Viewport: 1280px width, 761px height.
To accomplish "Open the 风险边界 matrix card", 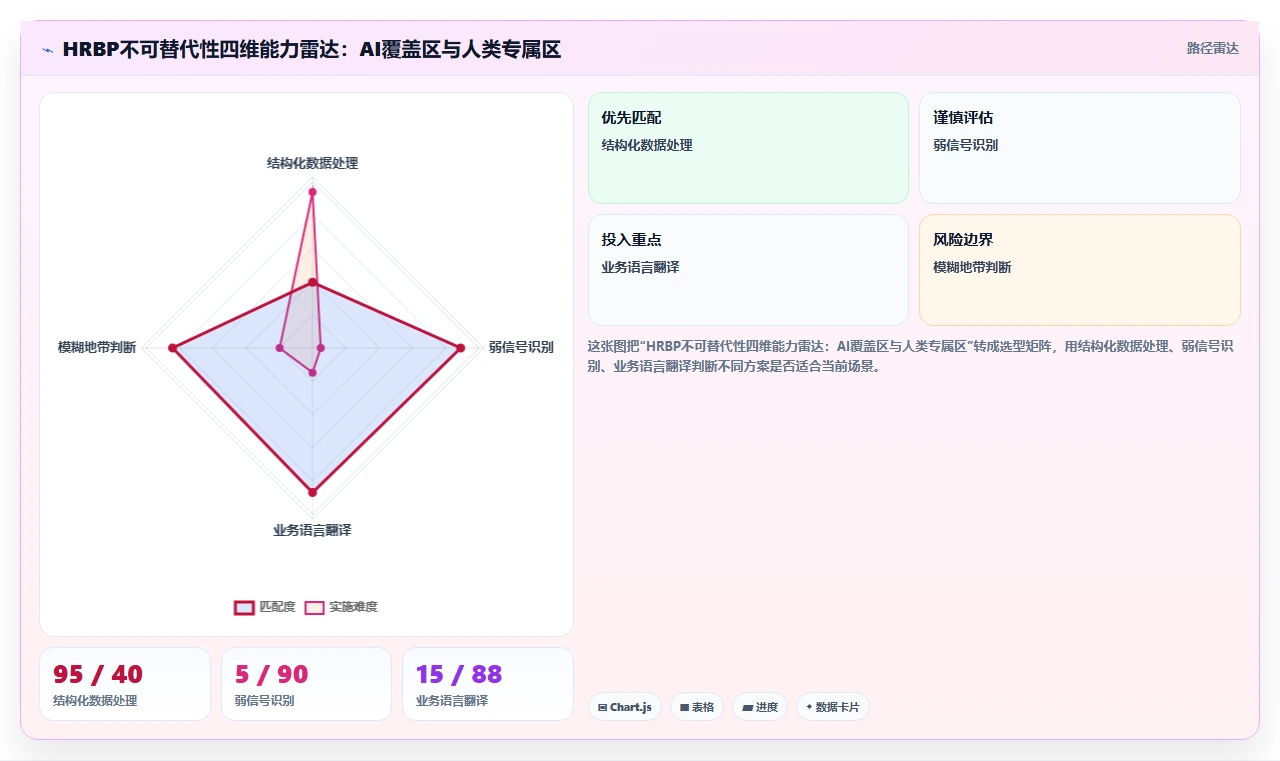I will pos(1080,270).
